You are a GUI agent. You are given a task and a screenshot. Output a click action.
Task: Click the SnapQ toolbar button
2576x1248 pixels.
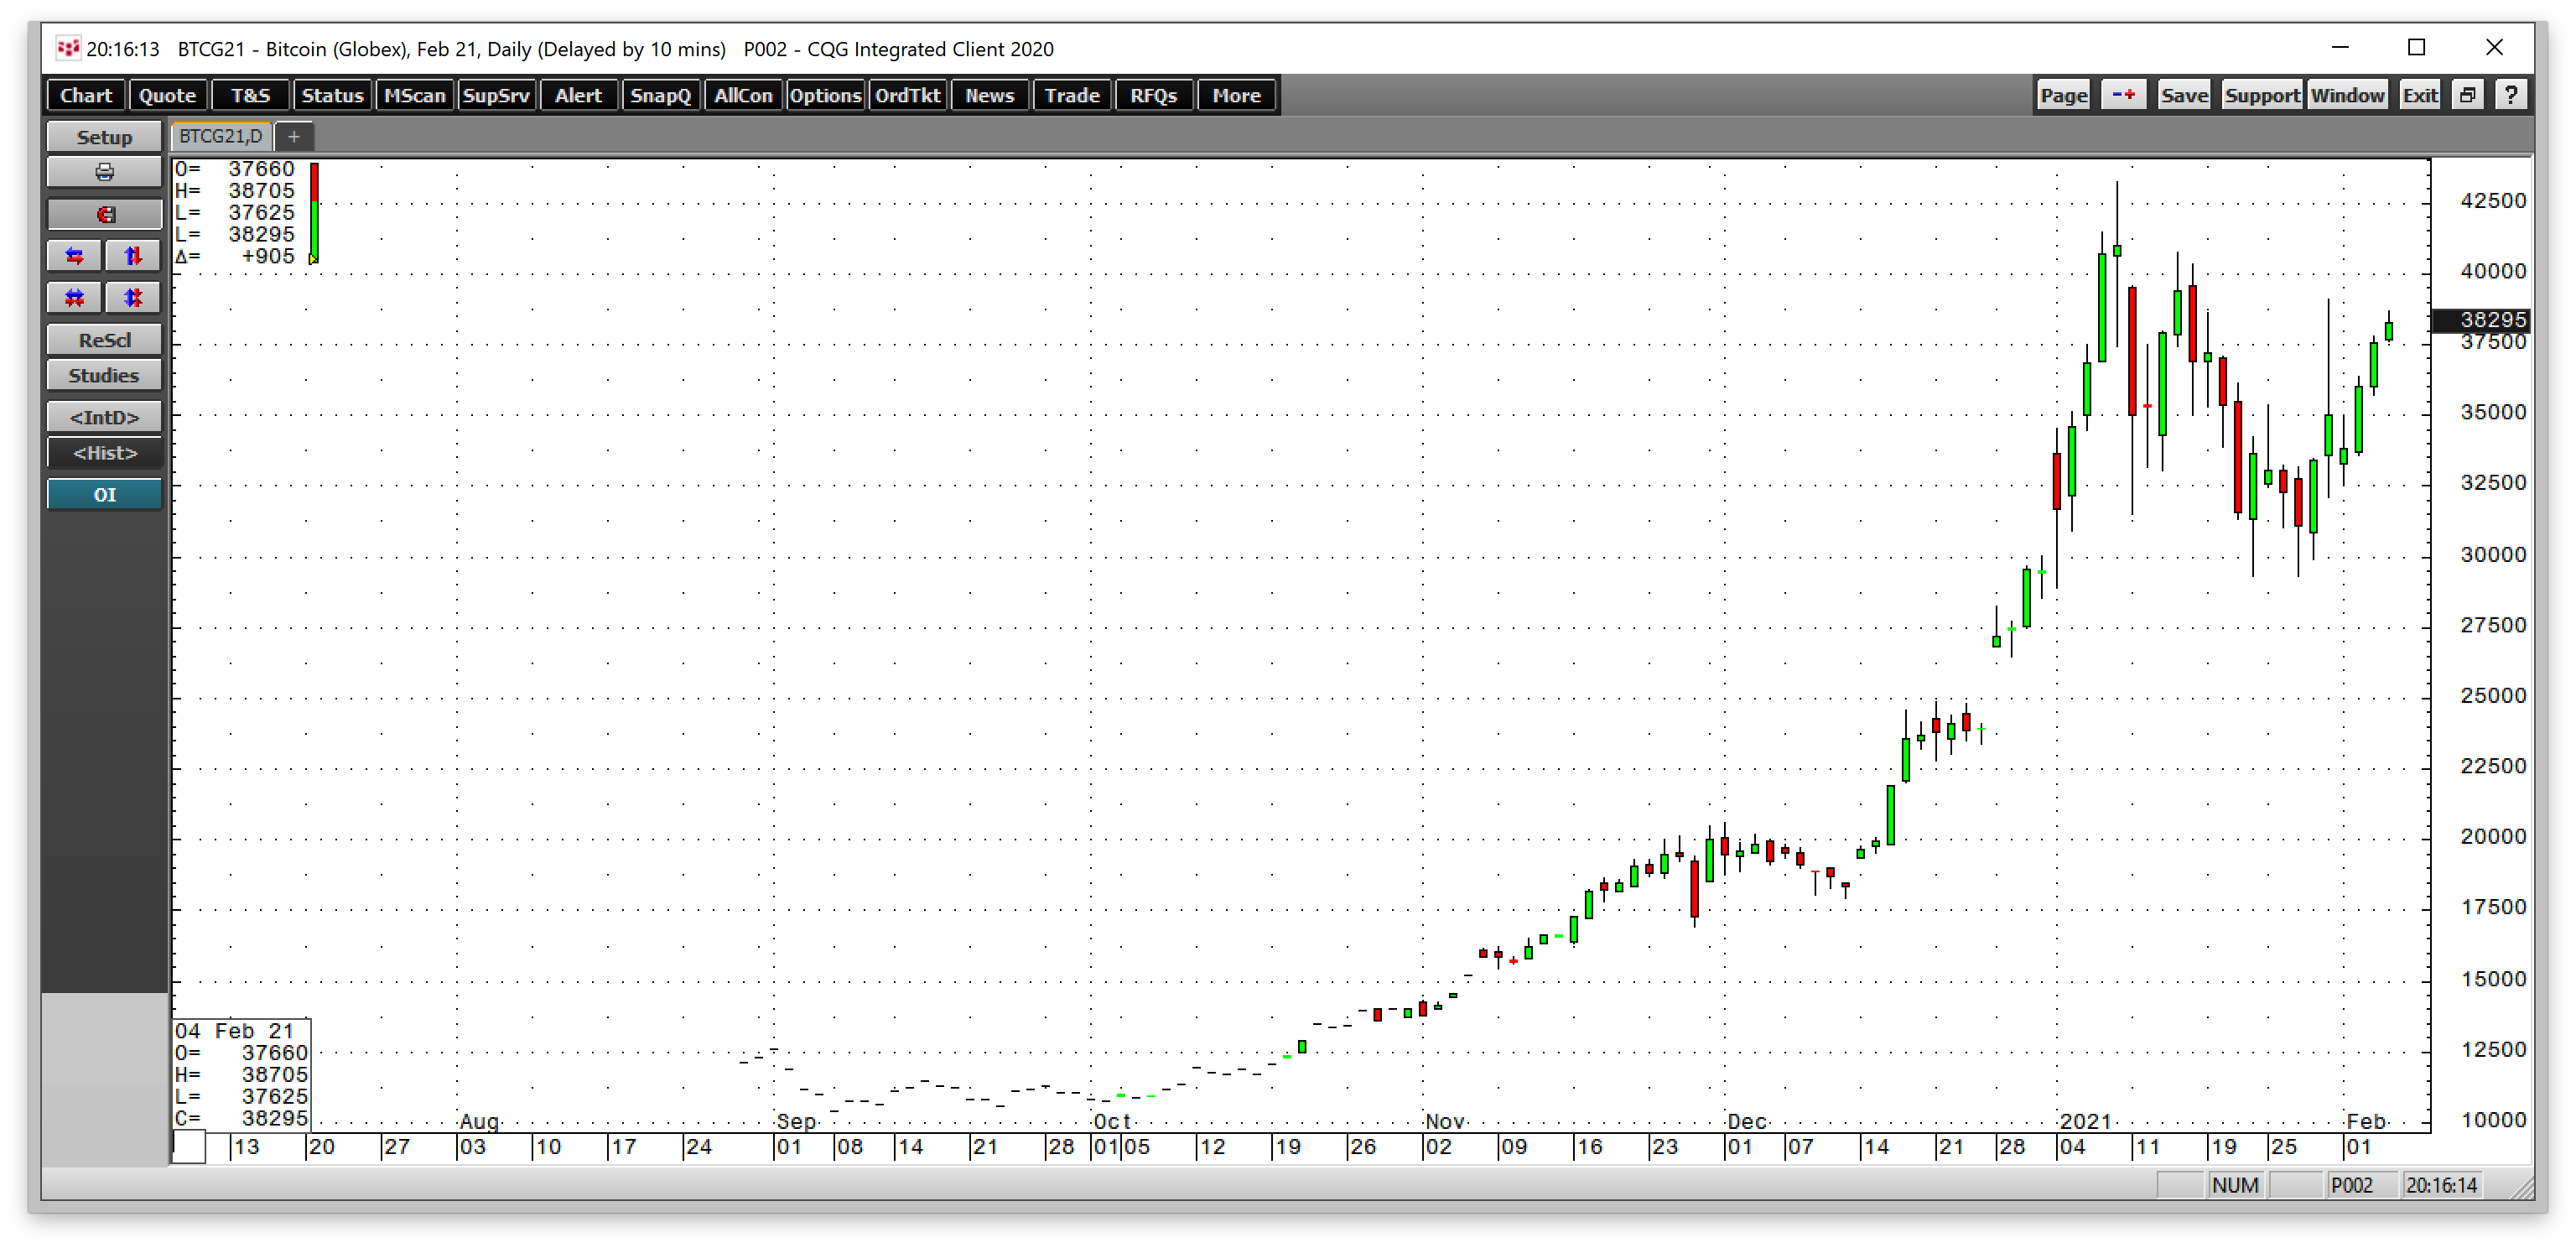pos(661,95)
